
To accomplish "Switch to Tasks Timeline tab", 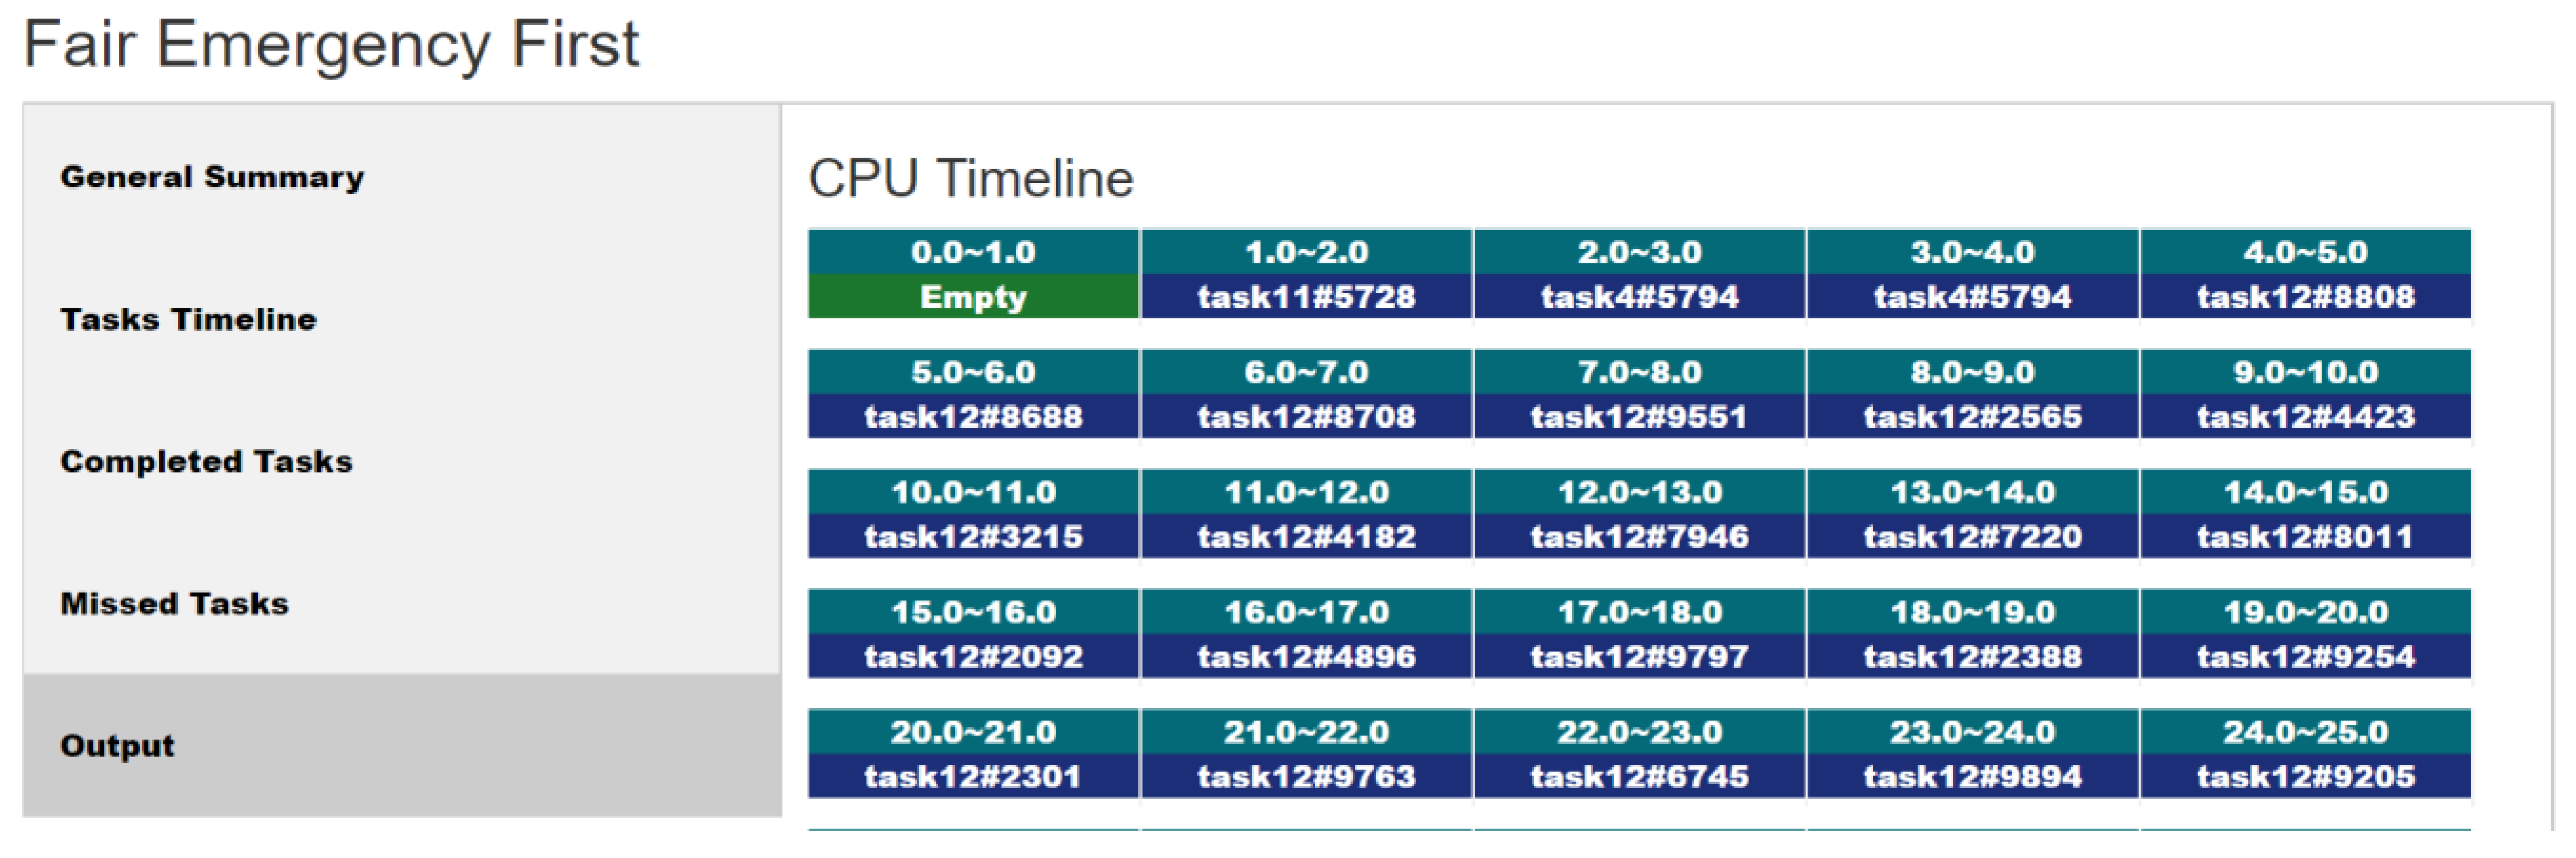I will (188, 319).
